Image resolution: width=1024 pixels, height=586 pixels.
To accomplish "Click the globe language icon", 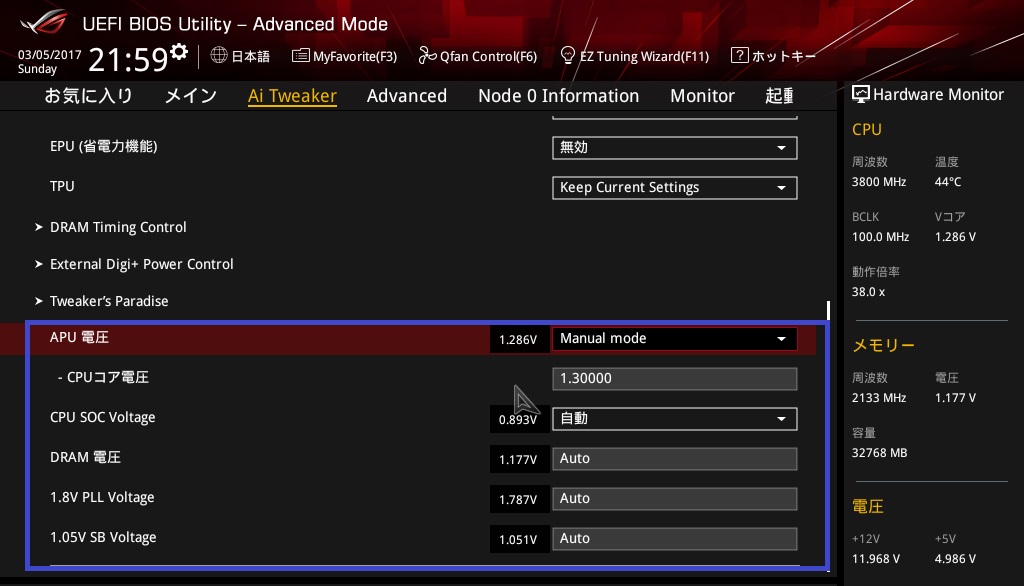I will coord(219,56).
